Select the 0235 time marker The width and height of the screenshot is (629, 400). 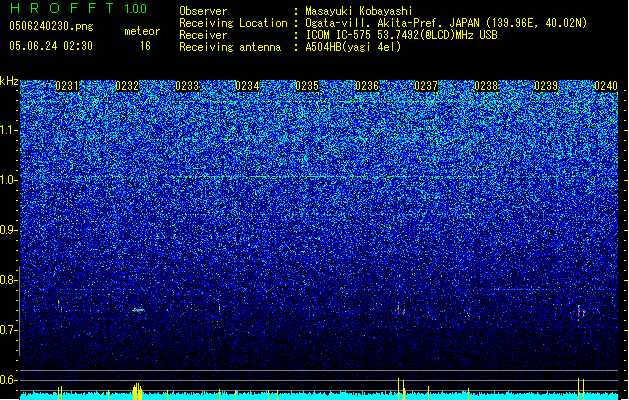pos(307,86)
